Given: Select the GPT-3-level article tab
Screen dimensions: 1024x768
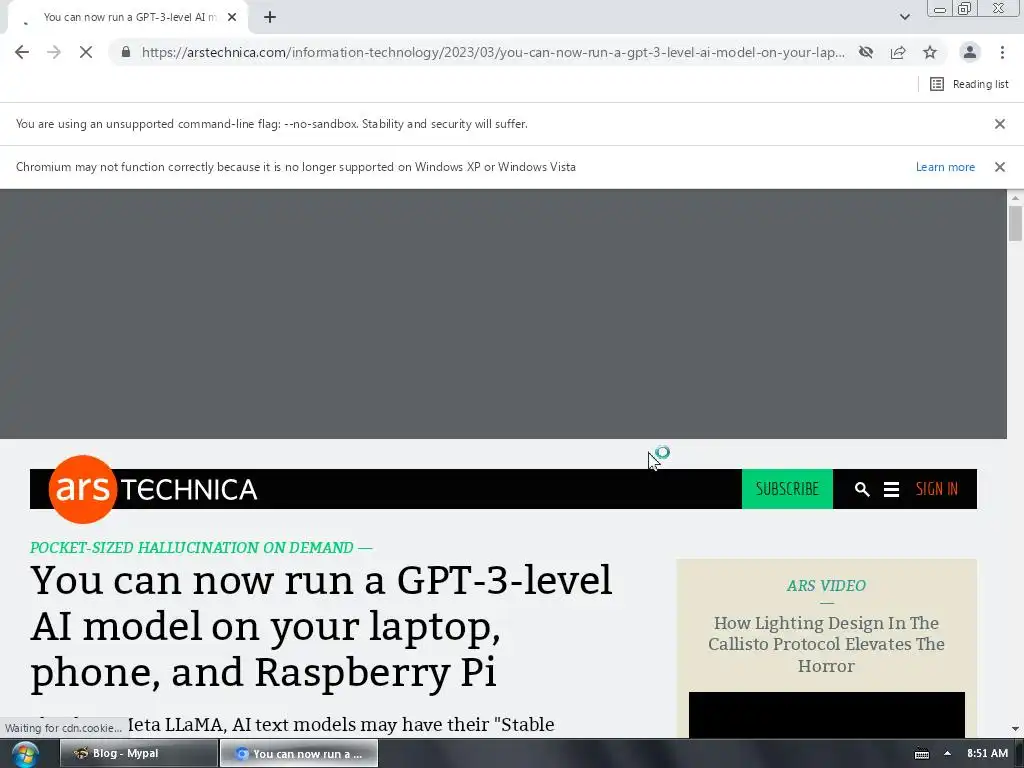Looking at the screenshot, I should point(128,18).
